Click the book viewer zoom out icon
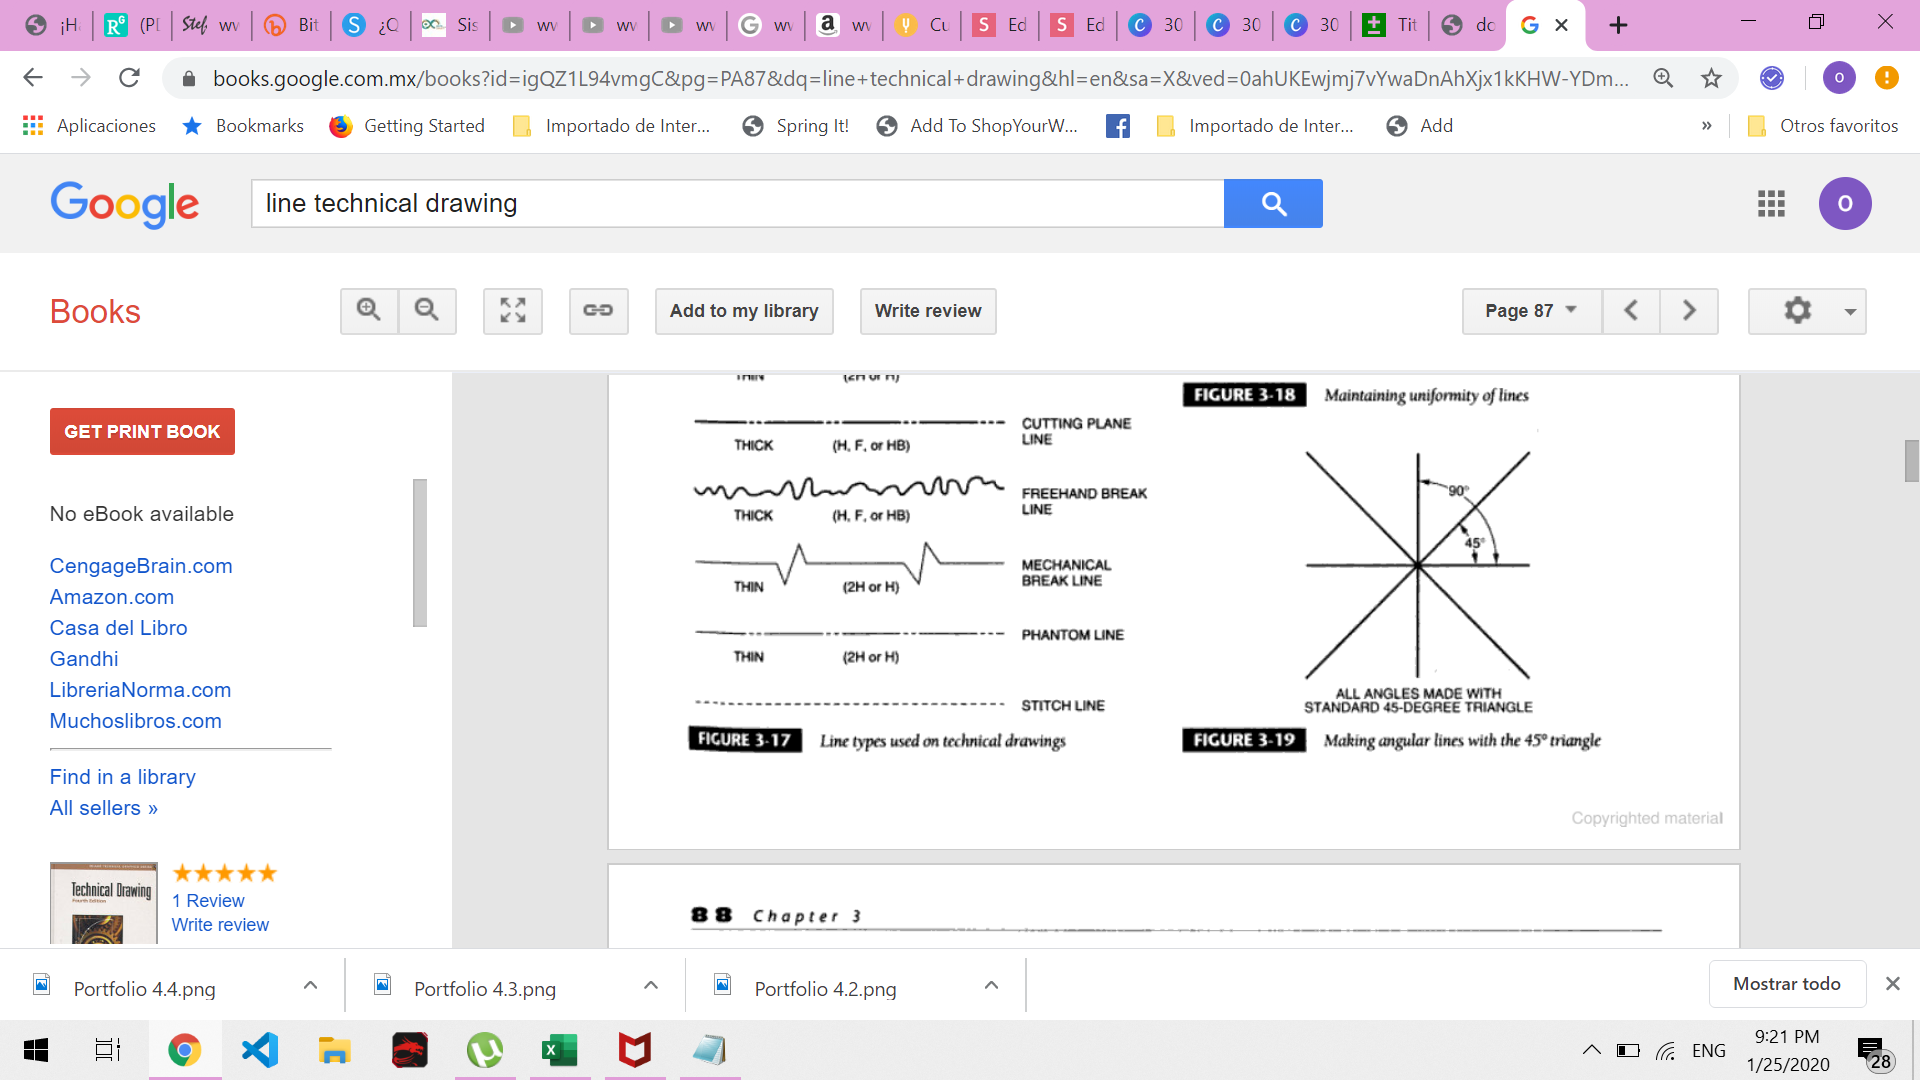The height and width of the screenshot is (1080, 1920). tap(427, 311)
